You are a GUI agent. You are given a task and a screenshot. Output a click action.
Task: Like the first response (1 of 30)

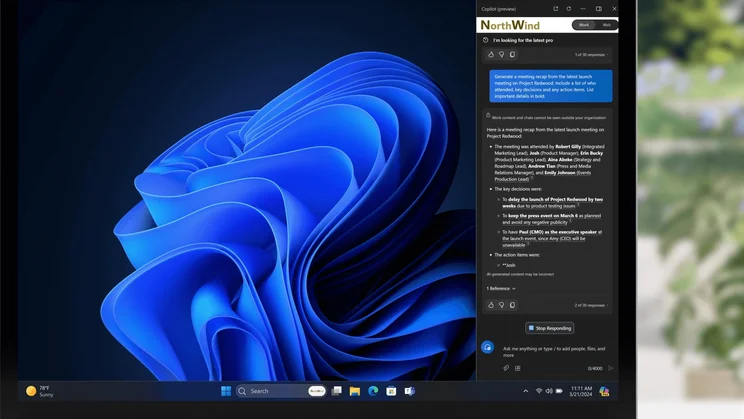(491, 55)
